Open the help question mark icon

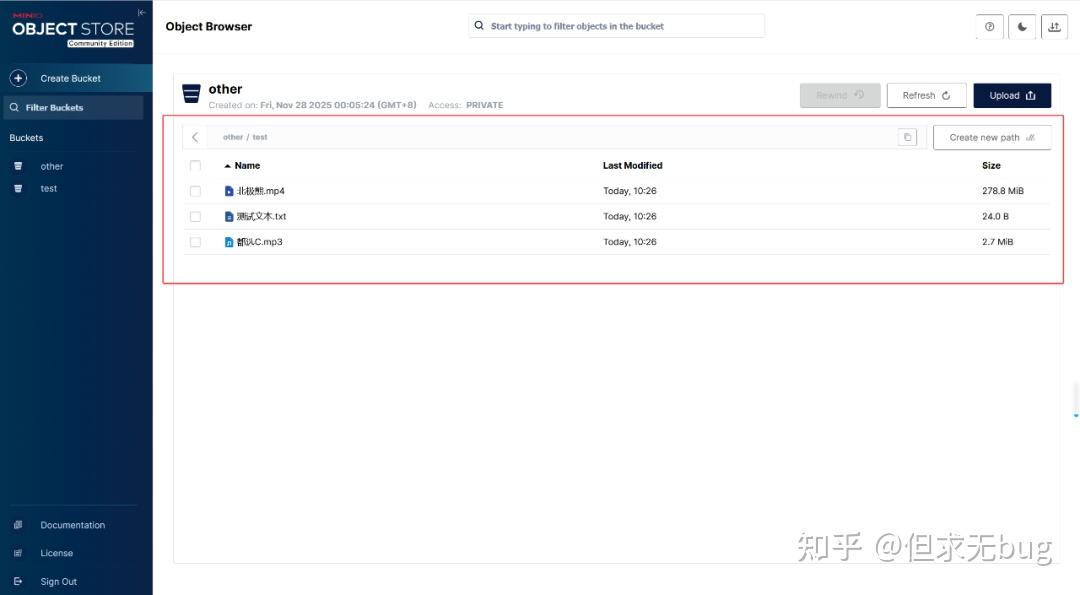(989, 27)
